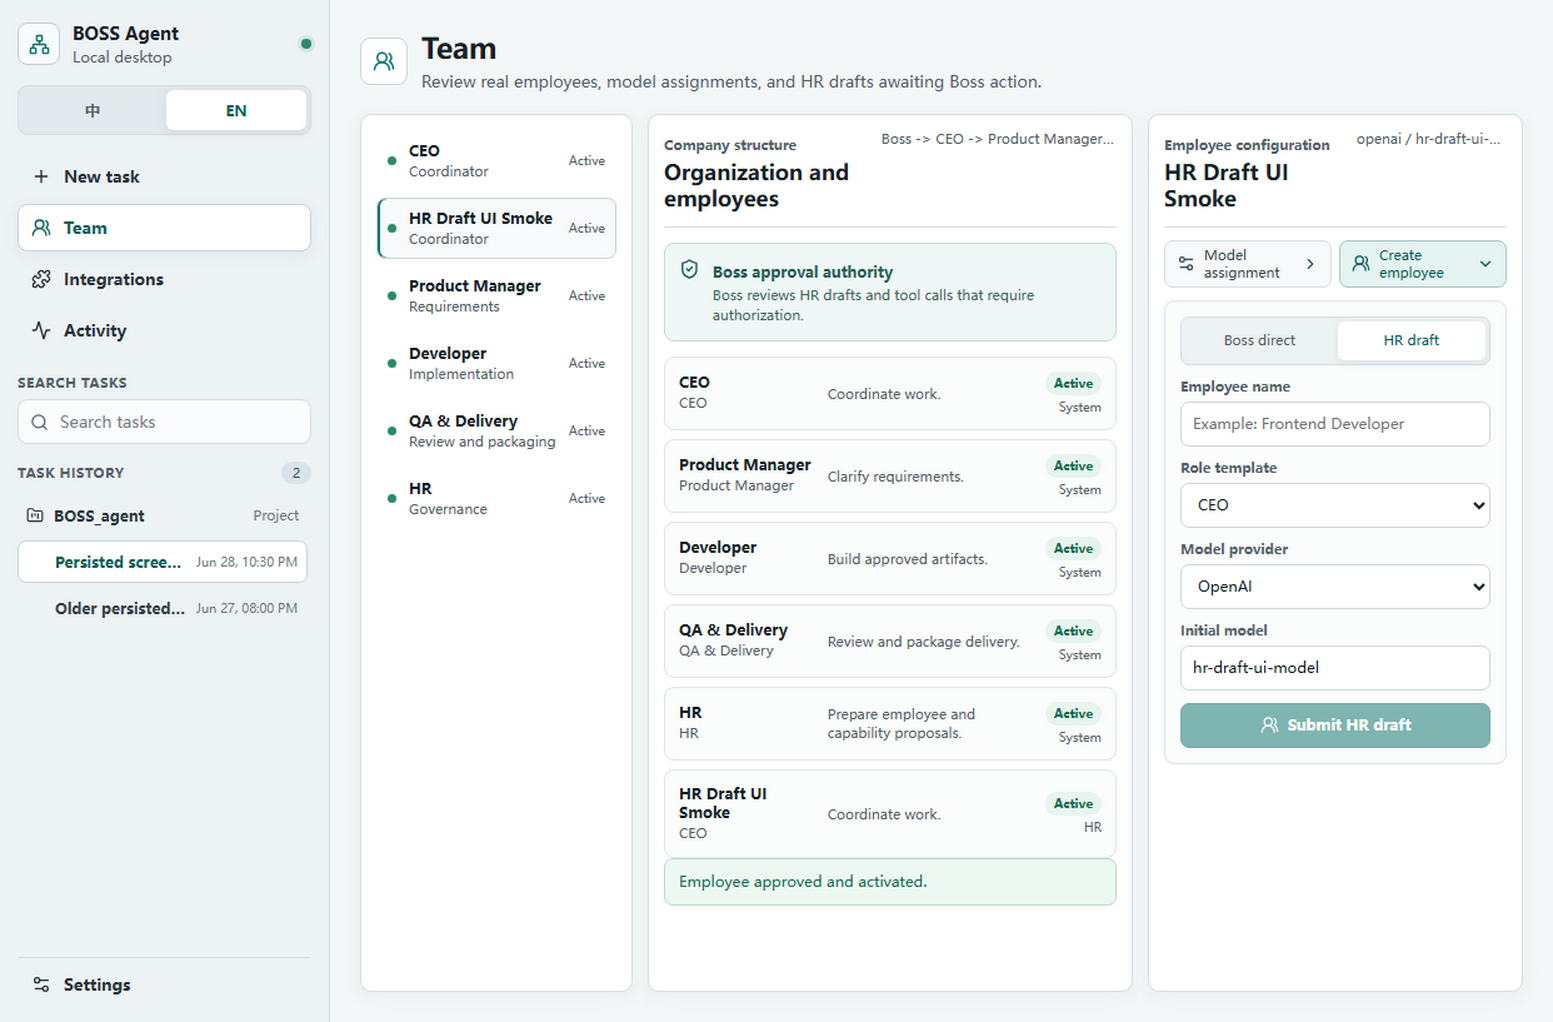
Task: Select the Boss direct mode
Action: [1259, 340]
